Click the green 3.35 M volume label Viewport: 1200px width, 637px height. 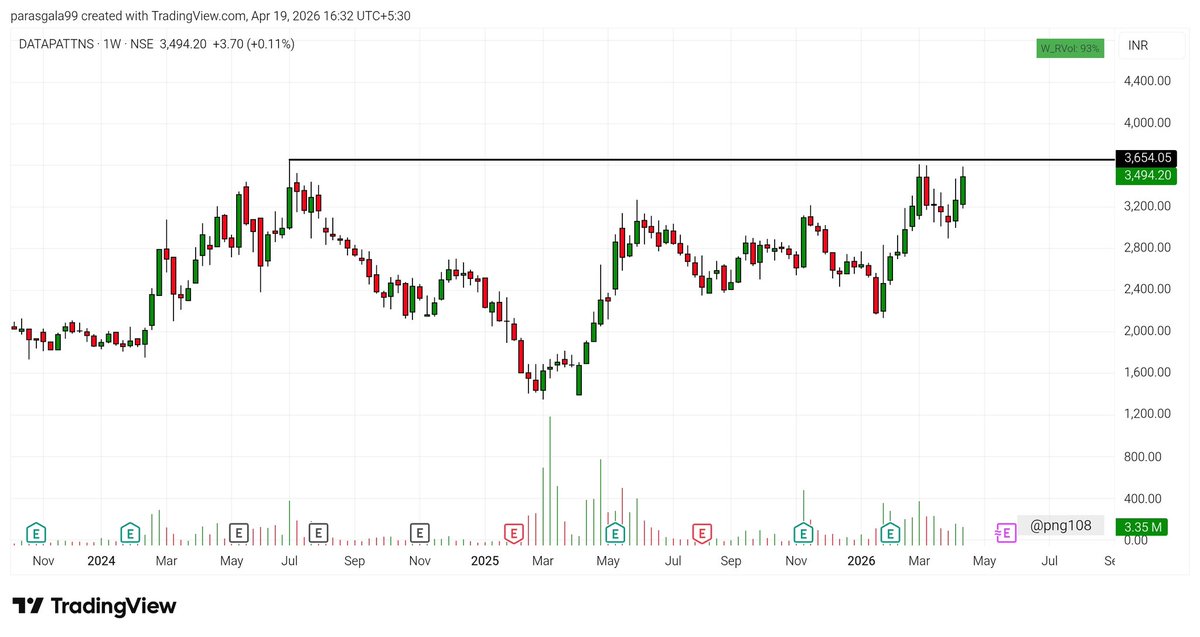(x=1142, y=527)
